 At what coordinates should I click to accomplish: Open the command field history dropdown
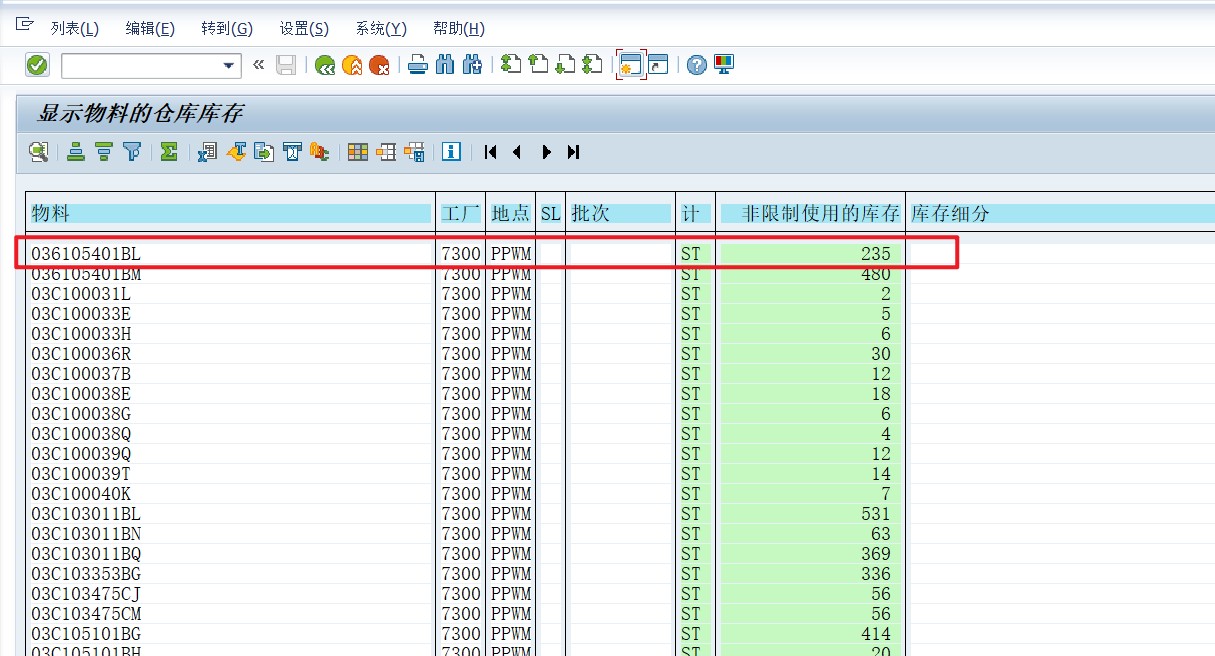coord(230,65)
